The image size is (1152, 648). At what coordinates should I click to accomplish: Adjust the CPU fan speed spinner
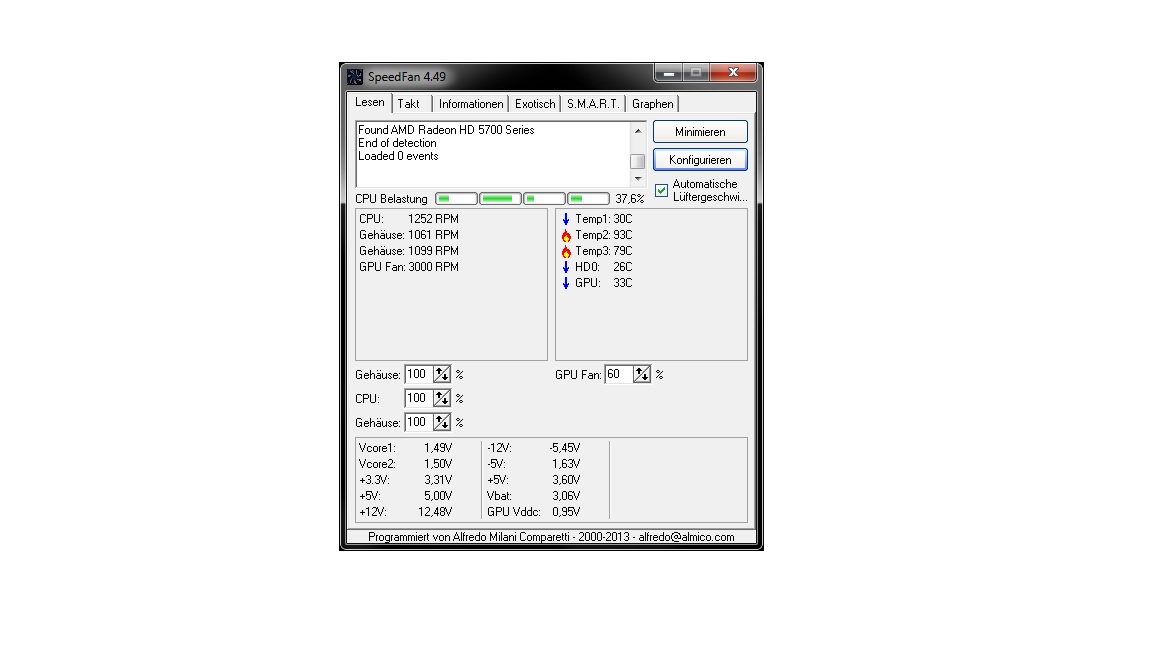point(442,398)
